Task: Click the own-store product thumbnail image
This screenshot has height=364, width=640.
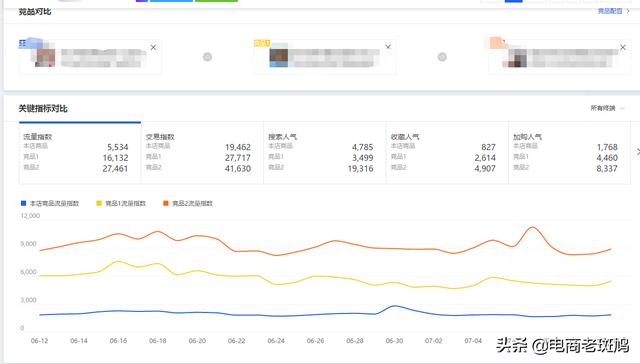Action: click(45, 58)
